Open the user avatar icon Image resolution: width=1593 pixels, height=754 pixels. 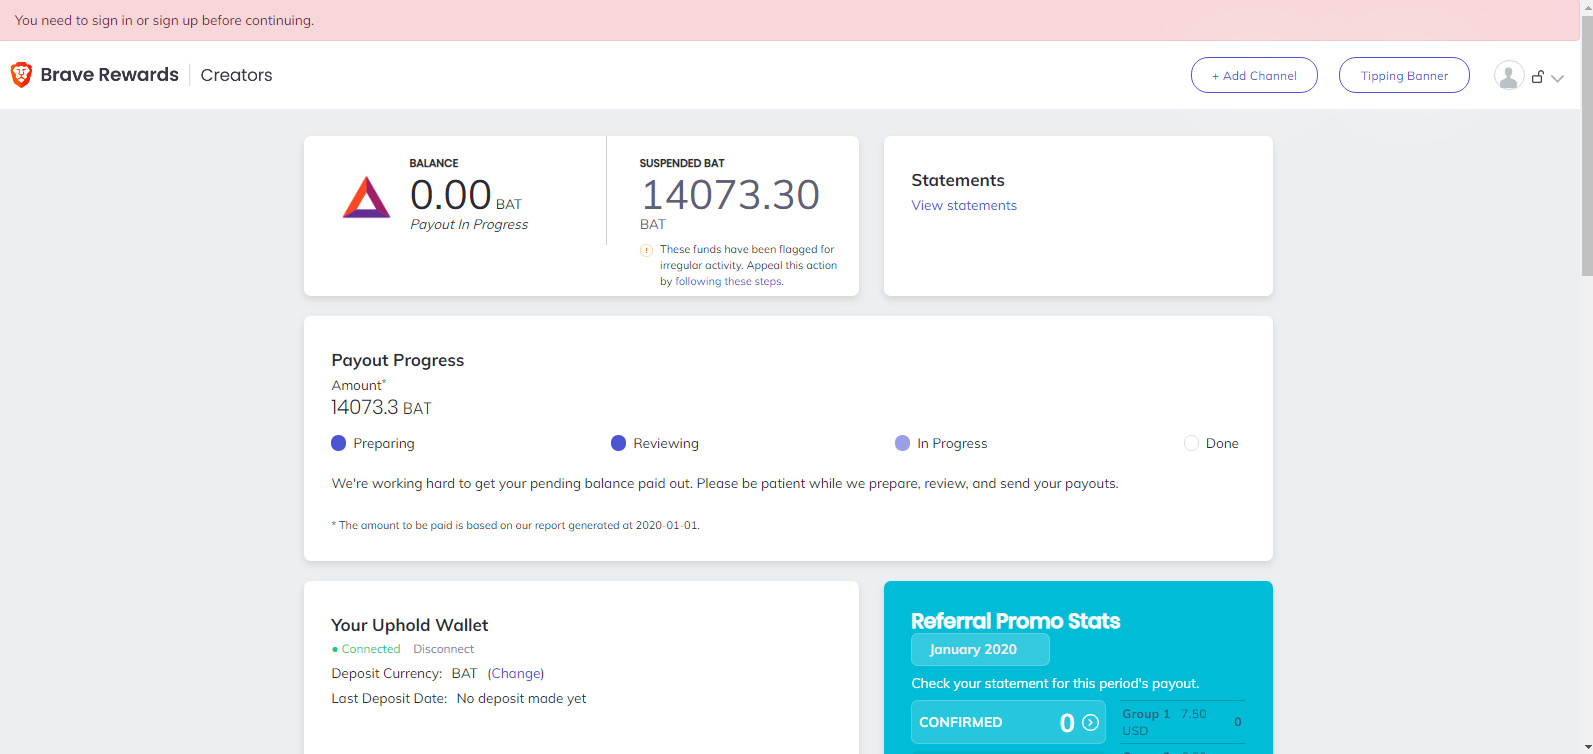click(x=1509, y=75)
